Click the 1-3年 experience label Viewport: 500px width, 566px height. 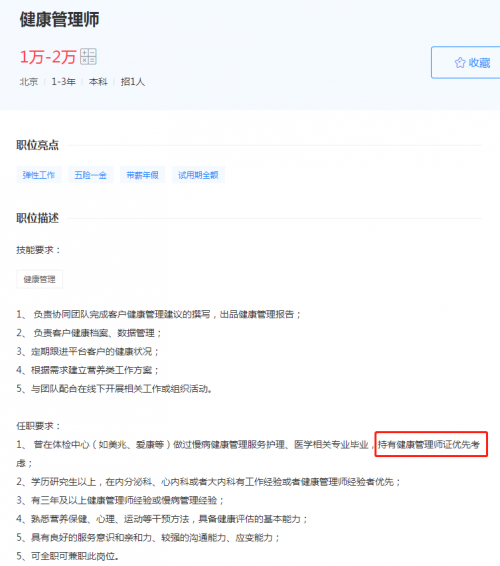point(64,82)
